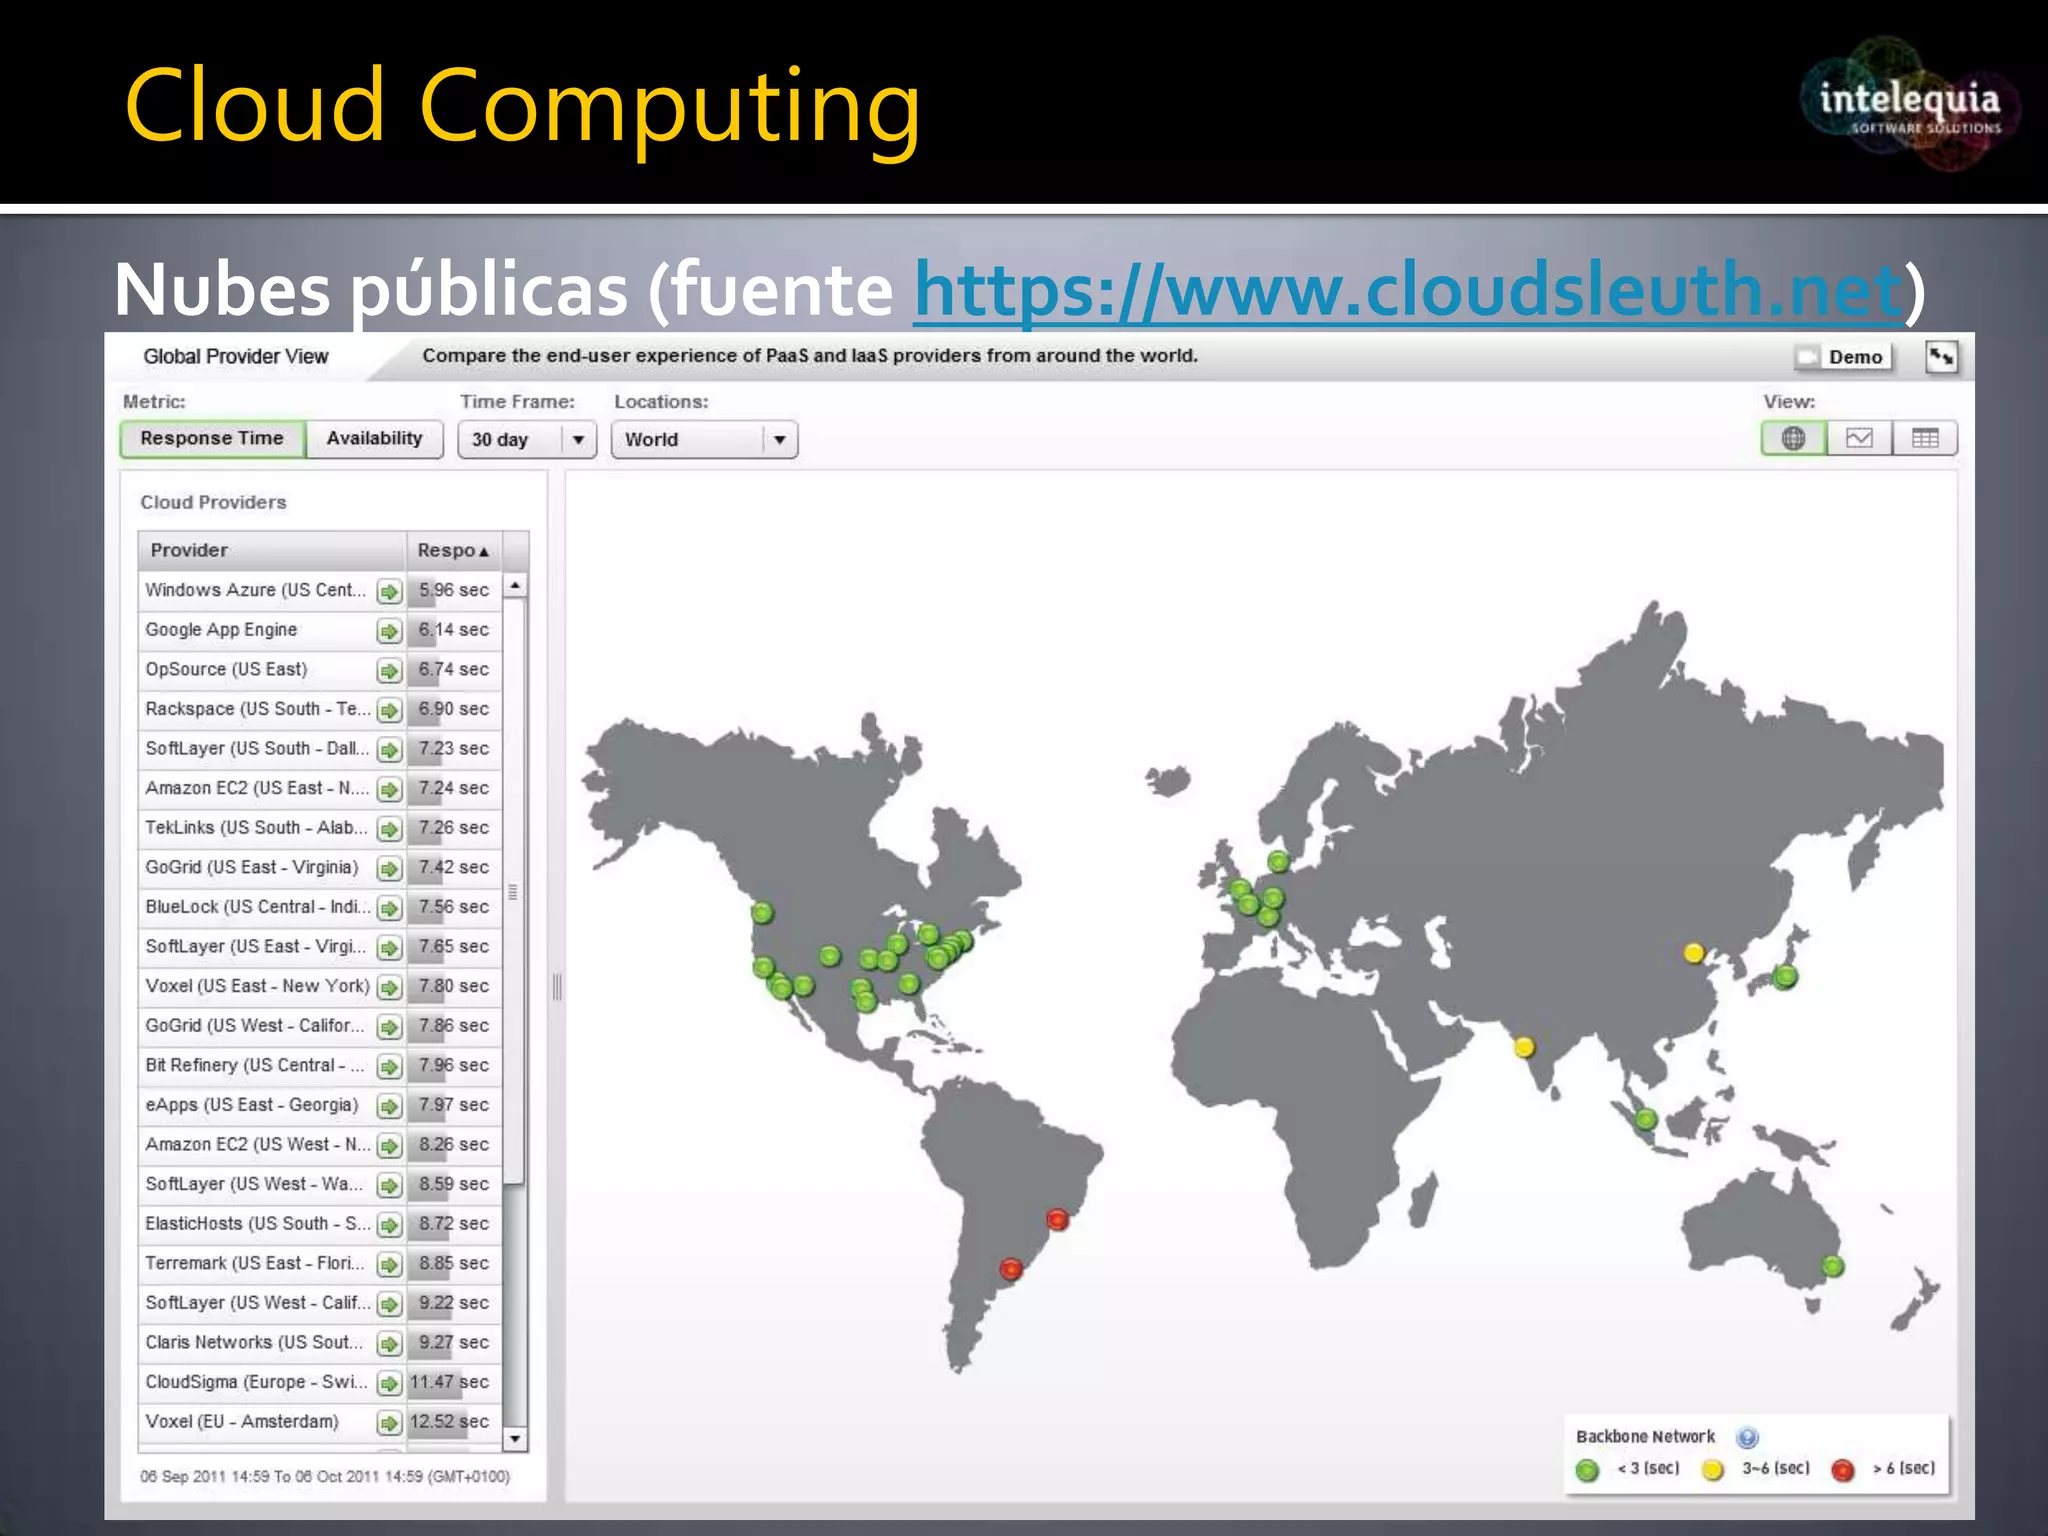Click the Demo button
This screenshot has width=2048, height=1536.
pos(1843,357)
